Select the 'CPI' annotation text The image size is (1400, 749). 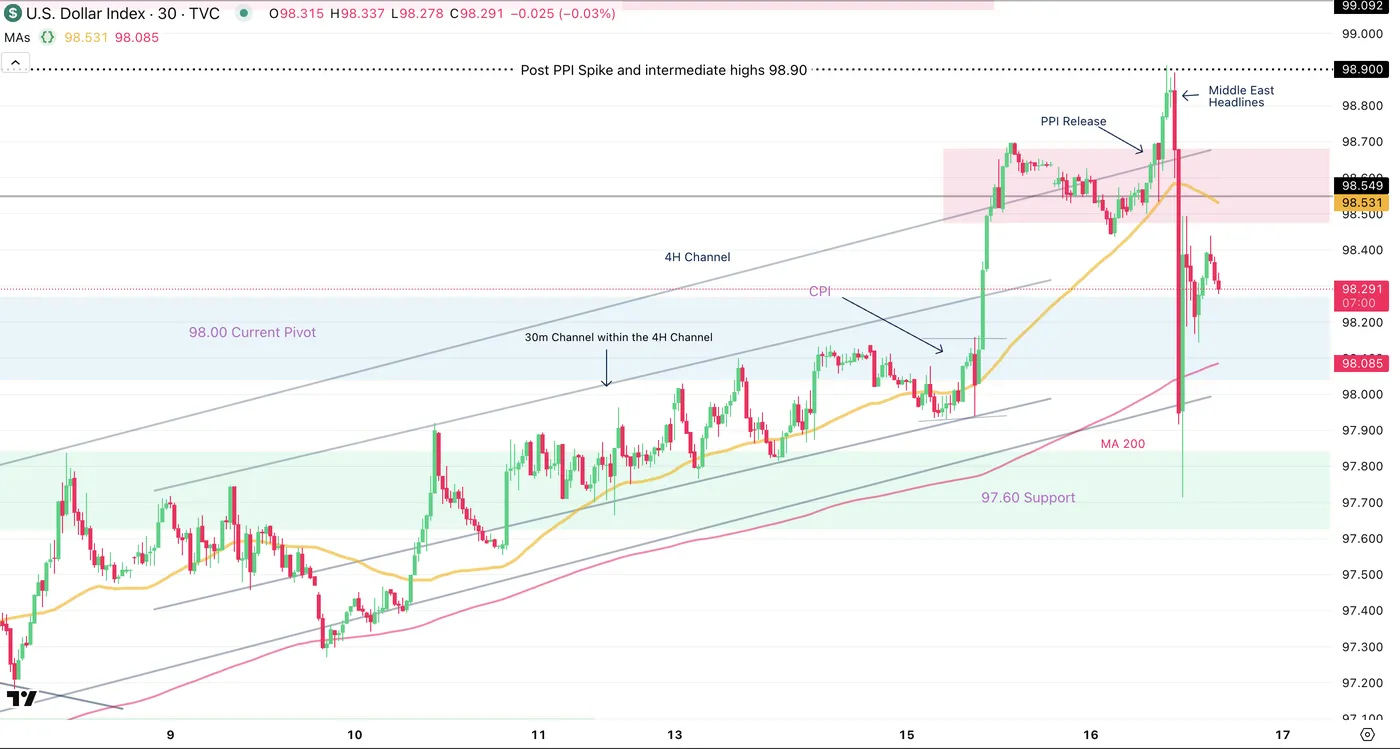(x=820, y=292)
